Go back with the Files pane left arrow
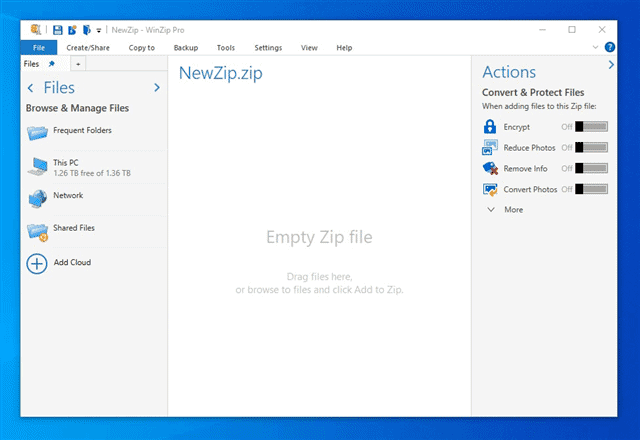 click(31, 88)
